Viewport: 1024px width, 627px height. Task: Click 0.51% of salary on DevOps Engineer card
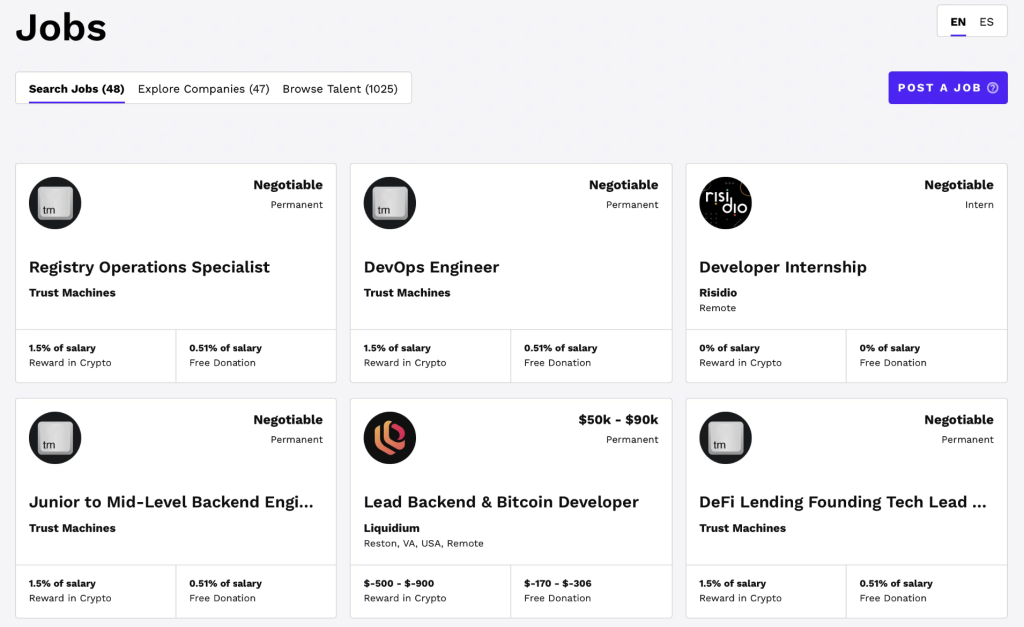(x=560, y=348)
